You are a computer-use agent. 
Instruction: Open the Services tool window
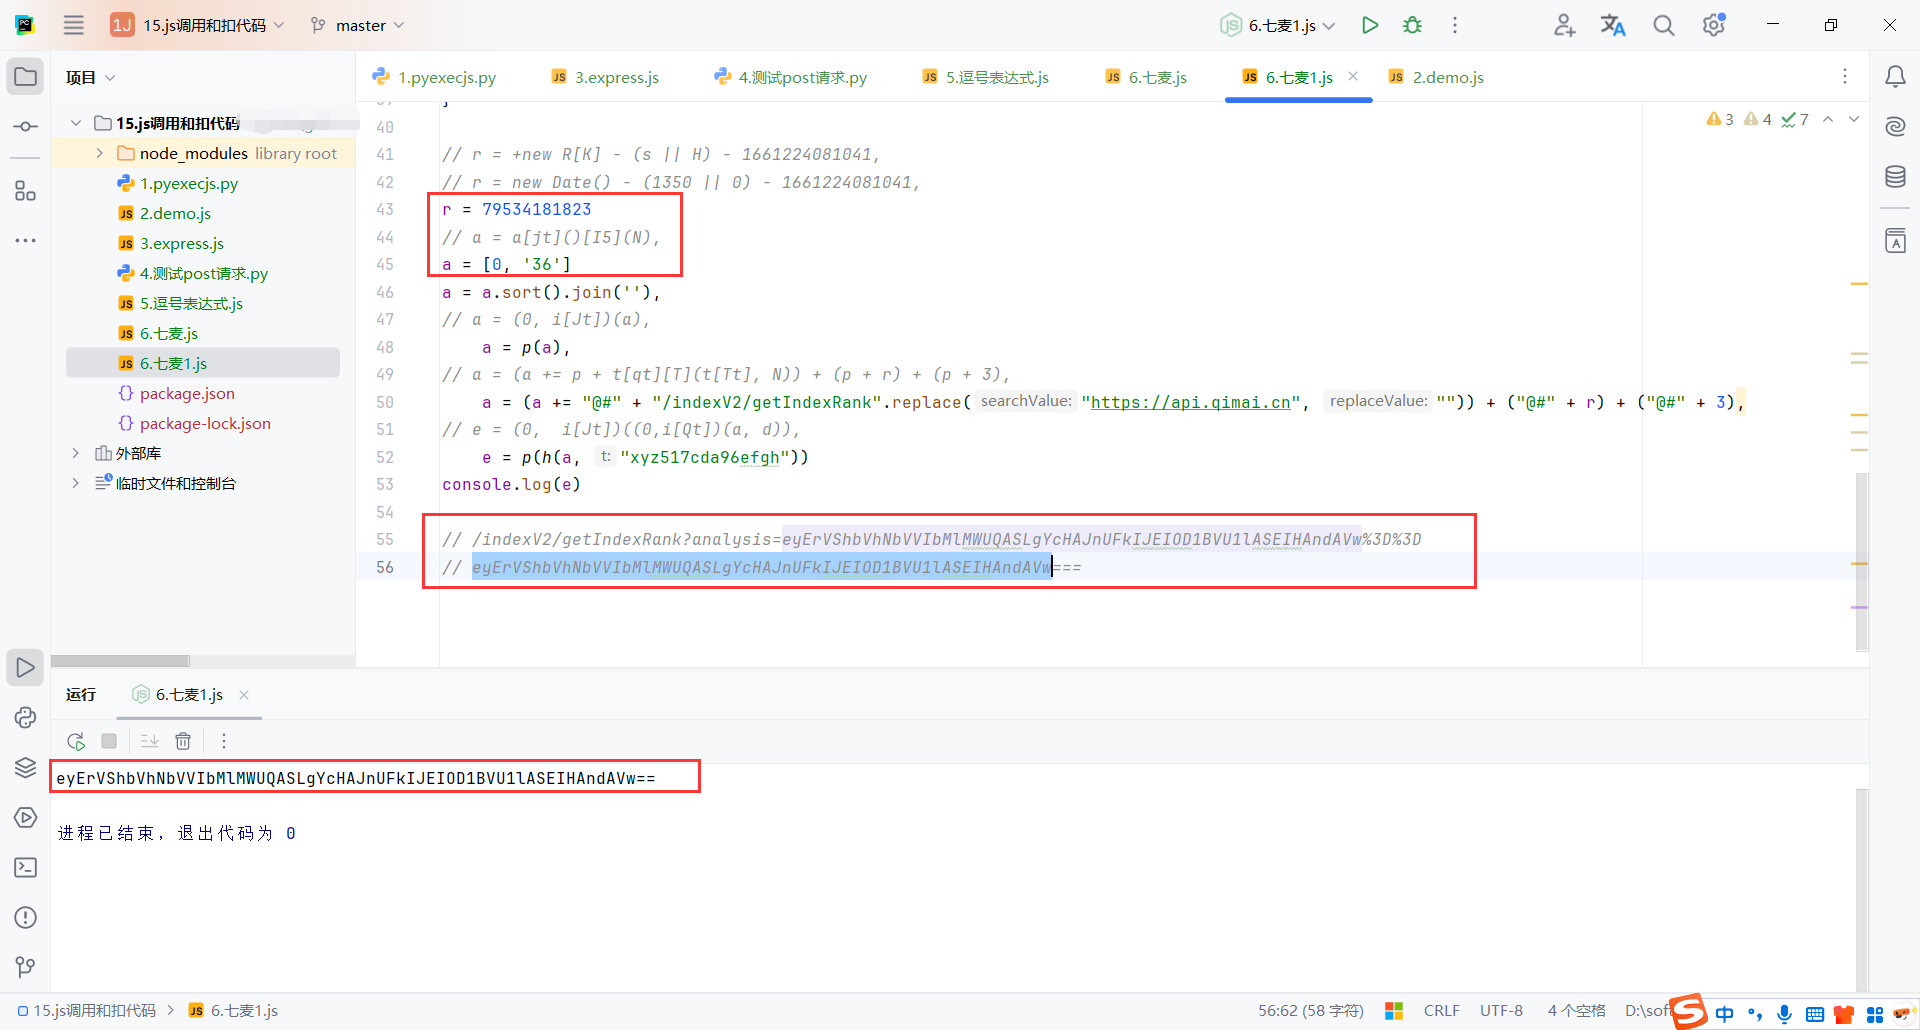pyautogui.click(x=25, y=817)
